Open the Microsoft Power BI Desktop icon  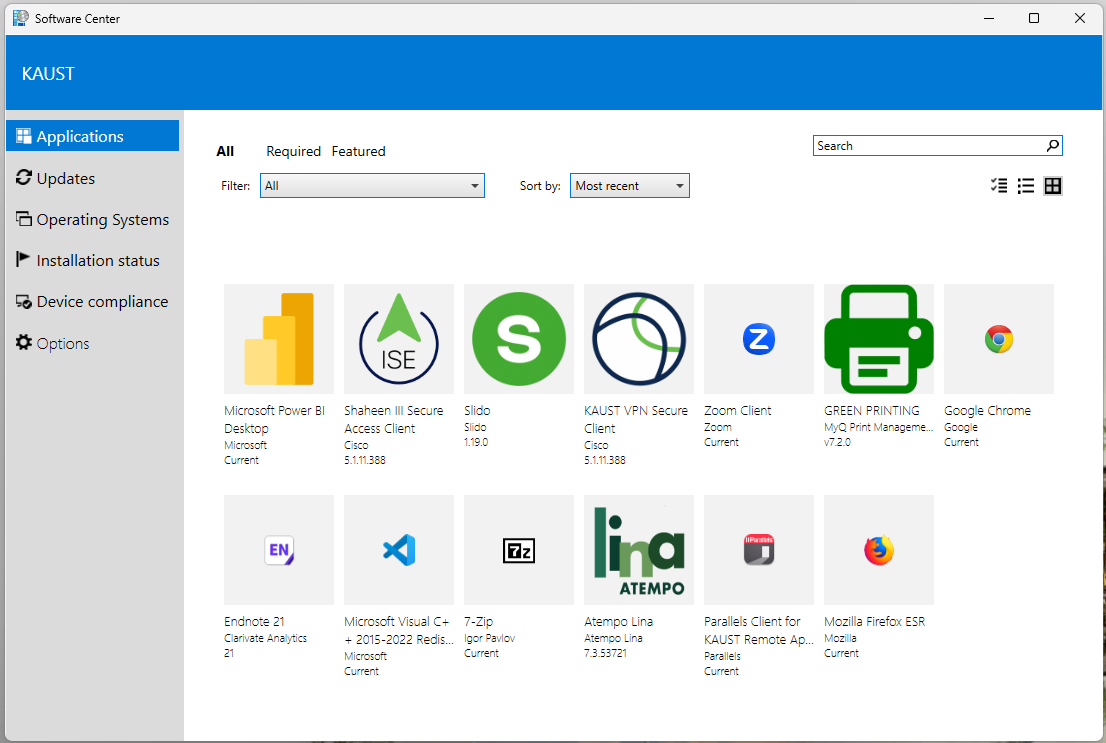tap(279, 339)
